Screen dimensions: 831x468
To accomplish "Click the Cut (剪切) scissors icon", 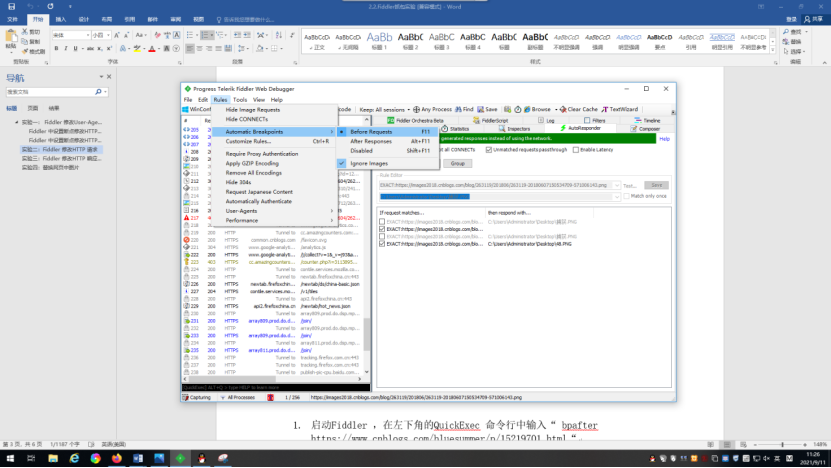I will (25, 32).
